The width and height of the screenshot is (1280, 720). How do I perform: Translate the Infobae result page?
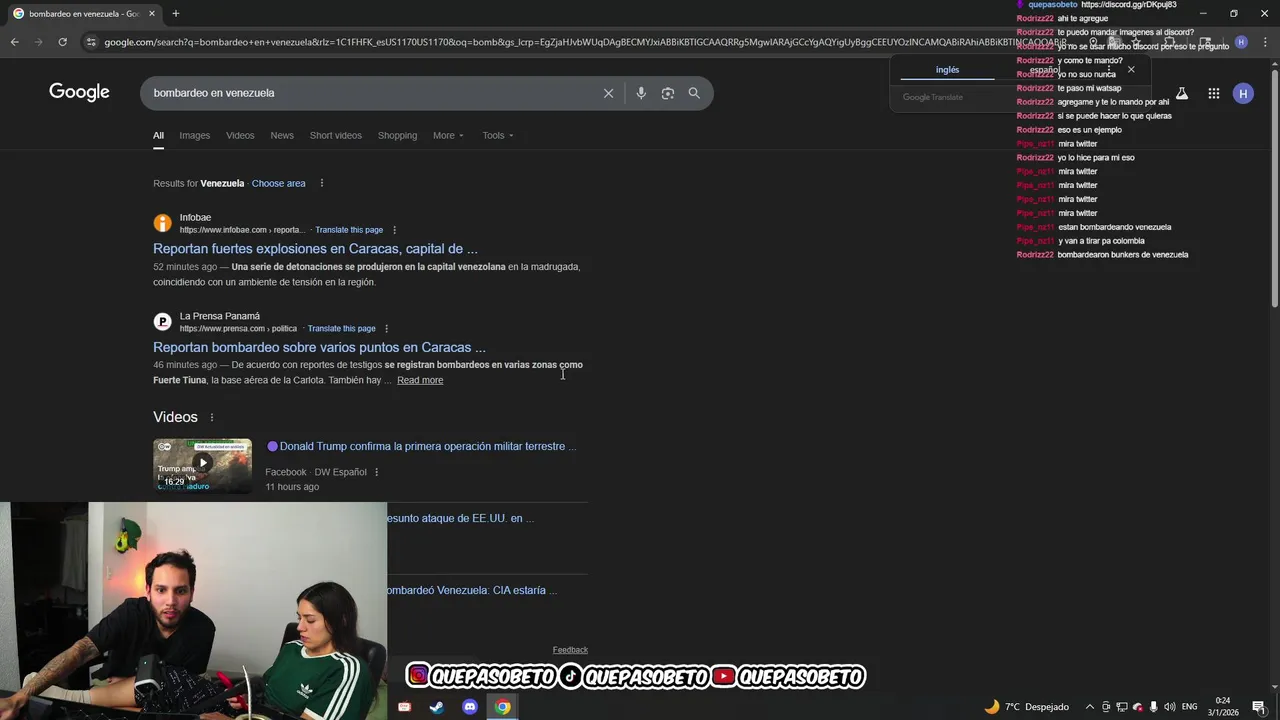click(349, 230)
